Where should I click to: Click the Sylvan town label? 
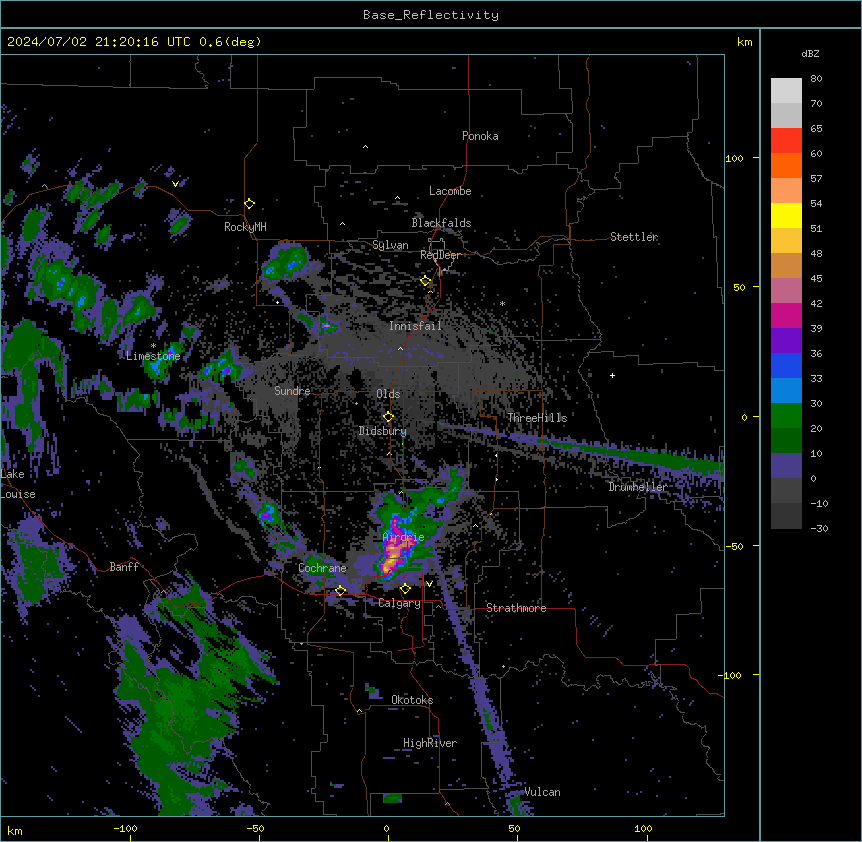(390, 245)
